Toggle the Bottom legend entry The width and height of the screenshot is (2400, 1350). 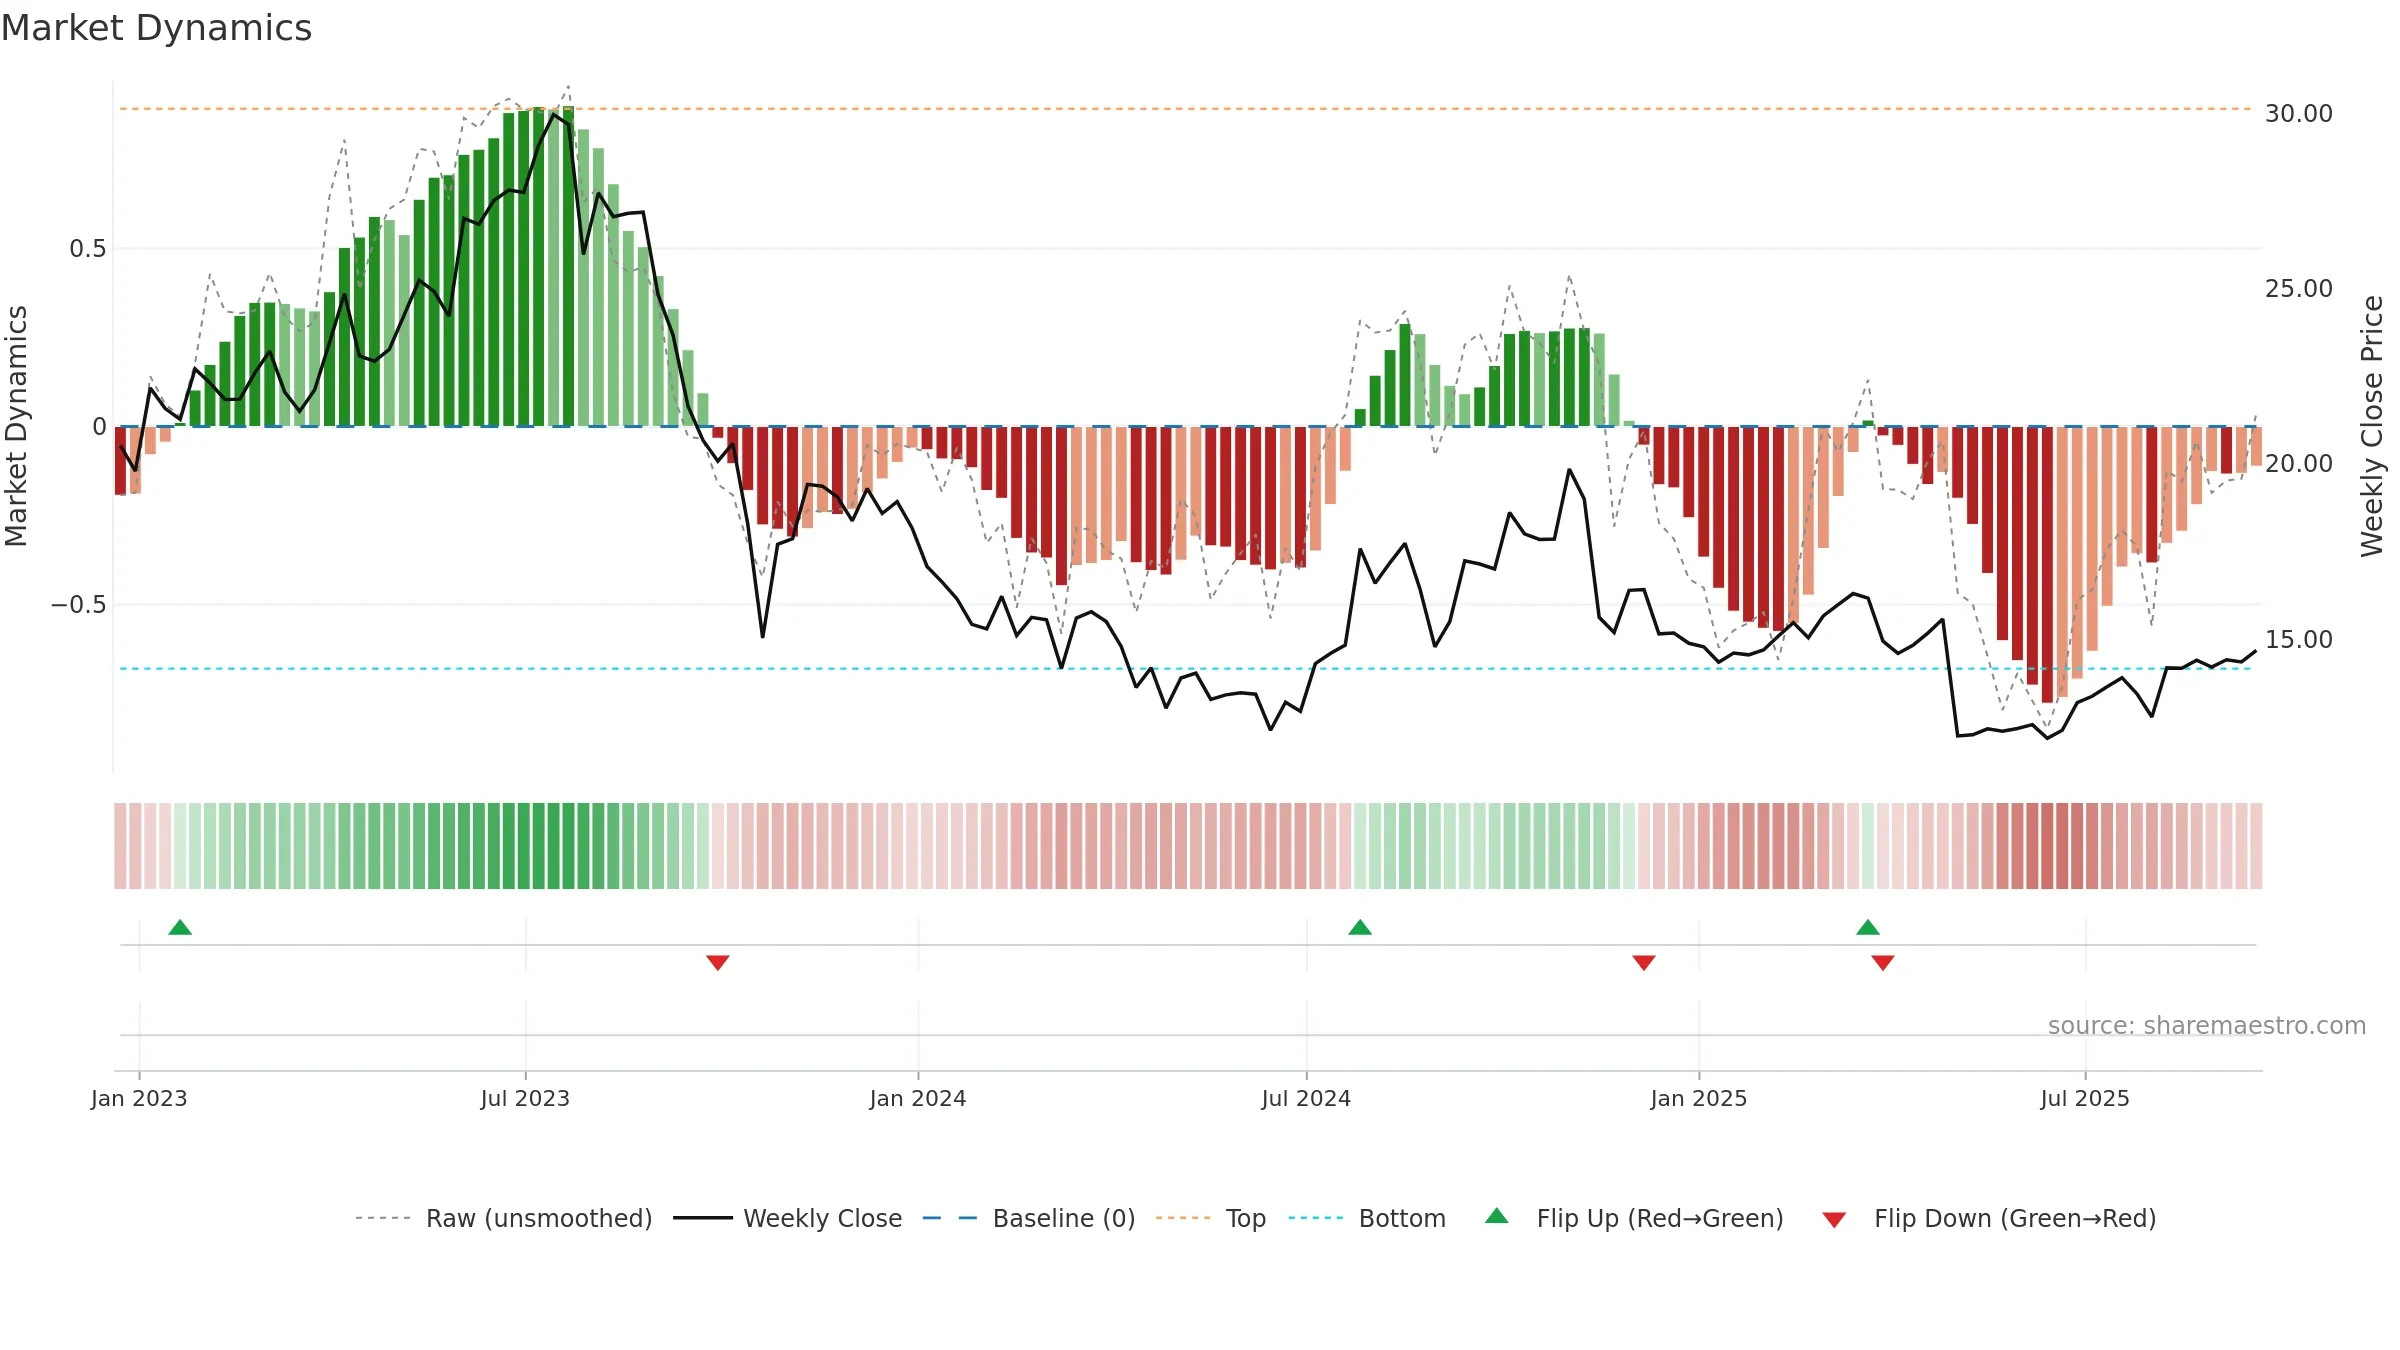(1366, 1218)
